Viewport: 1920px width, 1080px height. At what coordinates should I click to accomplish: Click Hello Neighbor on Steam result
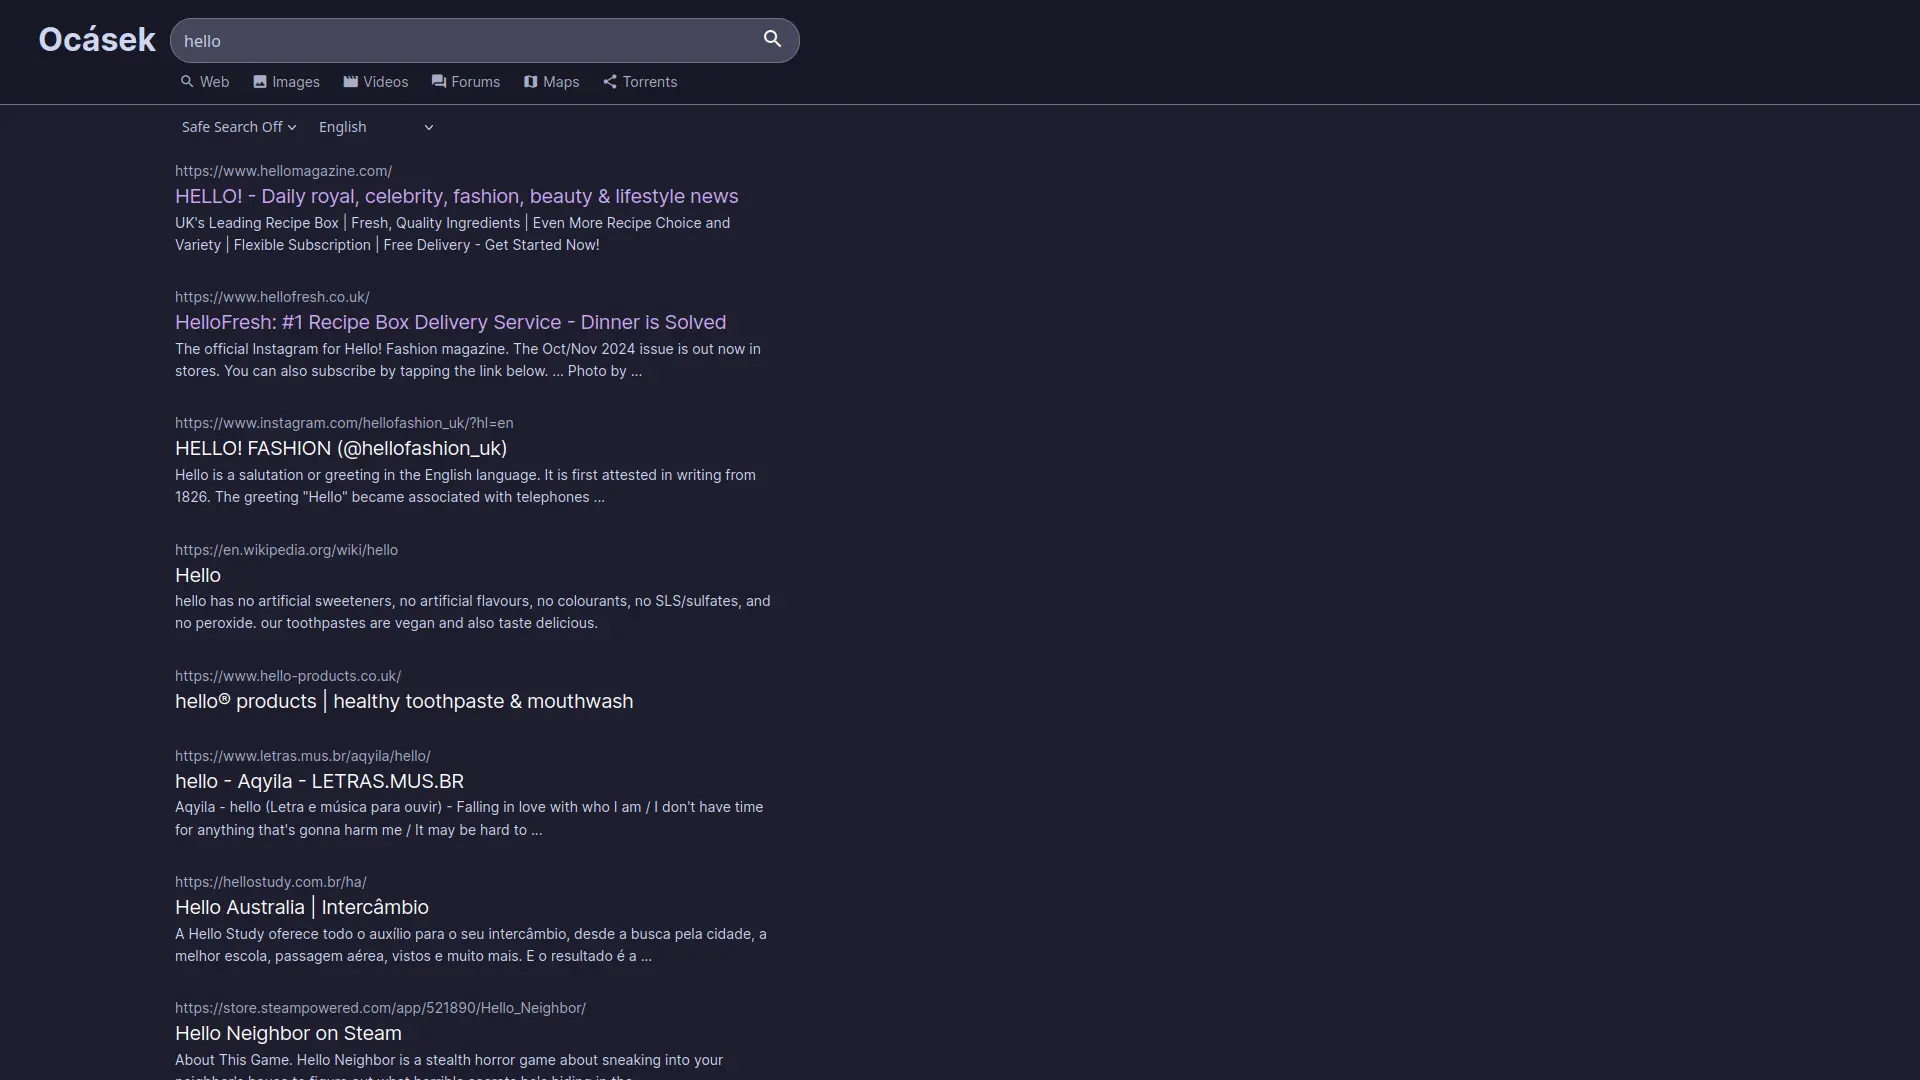point(287,1033)
